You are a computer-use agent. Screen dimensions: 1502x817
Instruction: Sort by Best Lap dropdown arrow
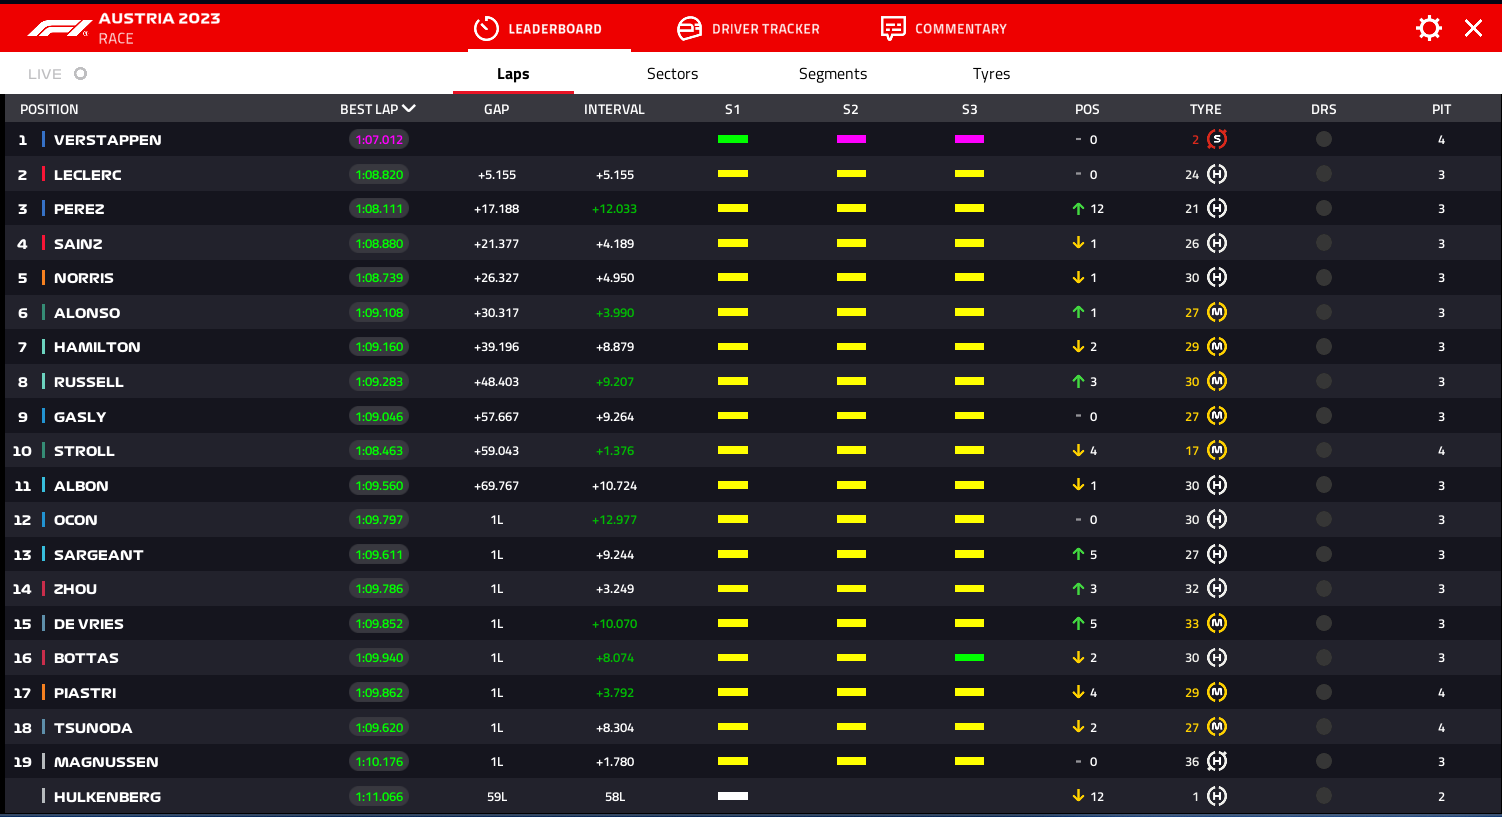click(409, 109)
